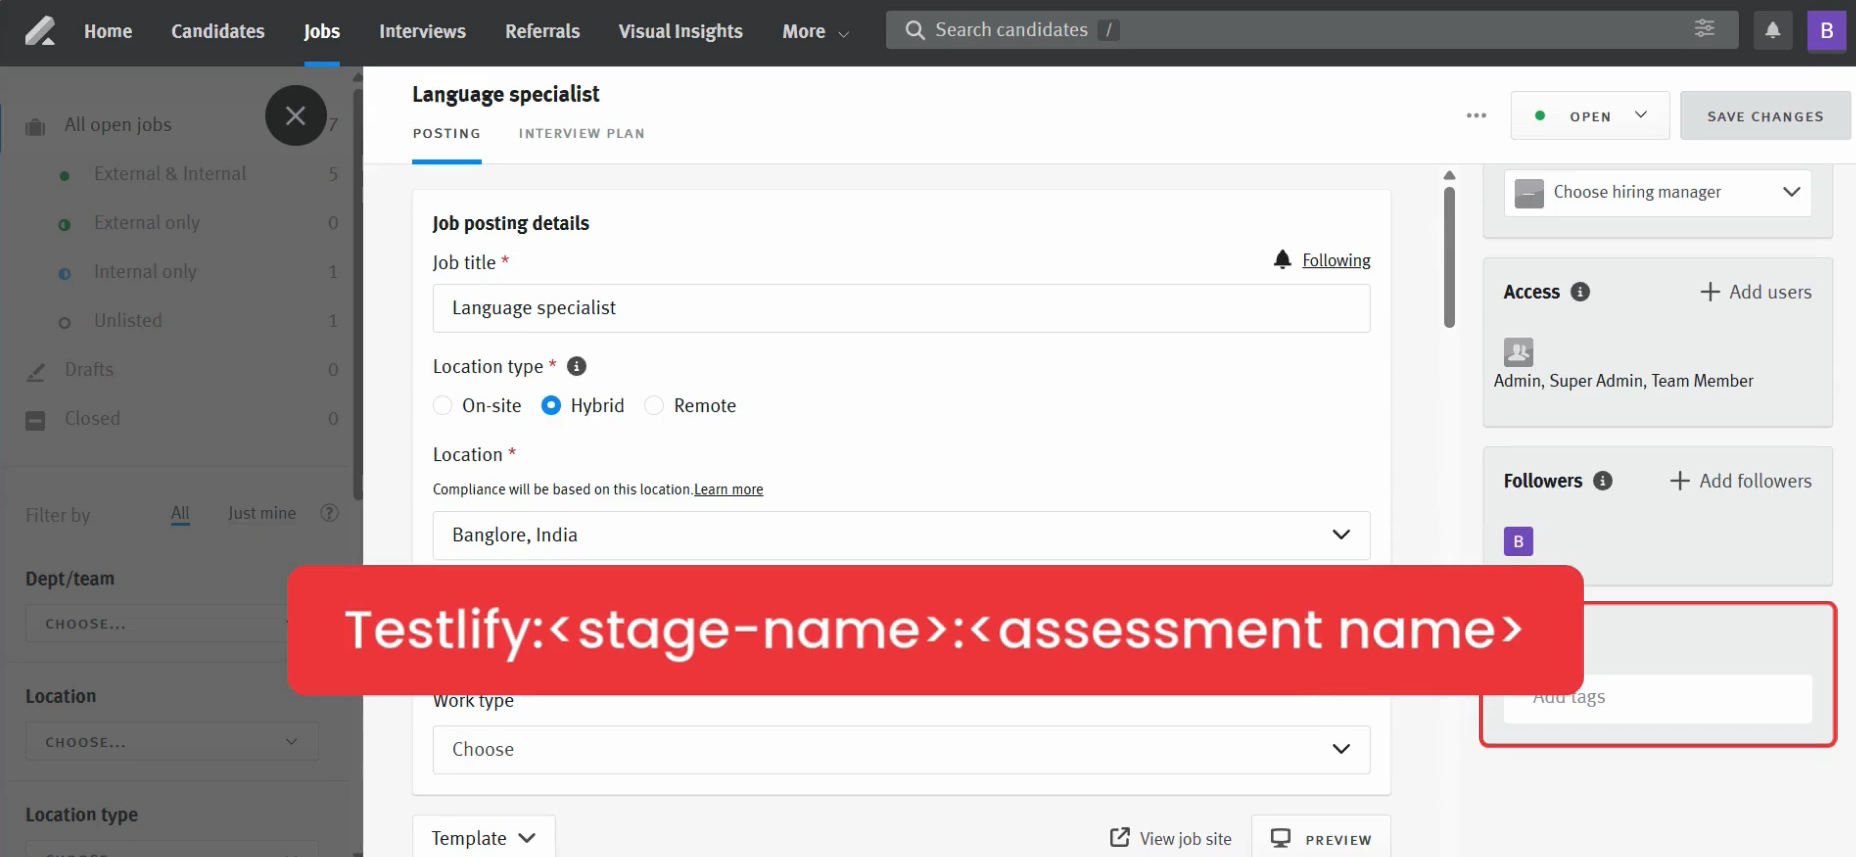This screenshot has width=1856, height=857.
Task: Click the Preview monitor icon
Action: point(1281,838)
